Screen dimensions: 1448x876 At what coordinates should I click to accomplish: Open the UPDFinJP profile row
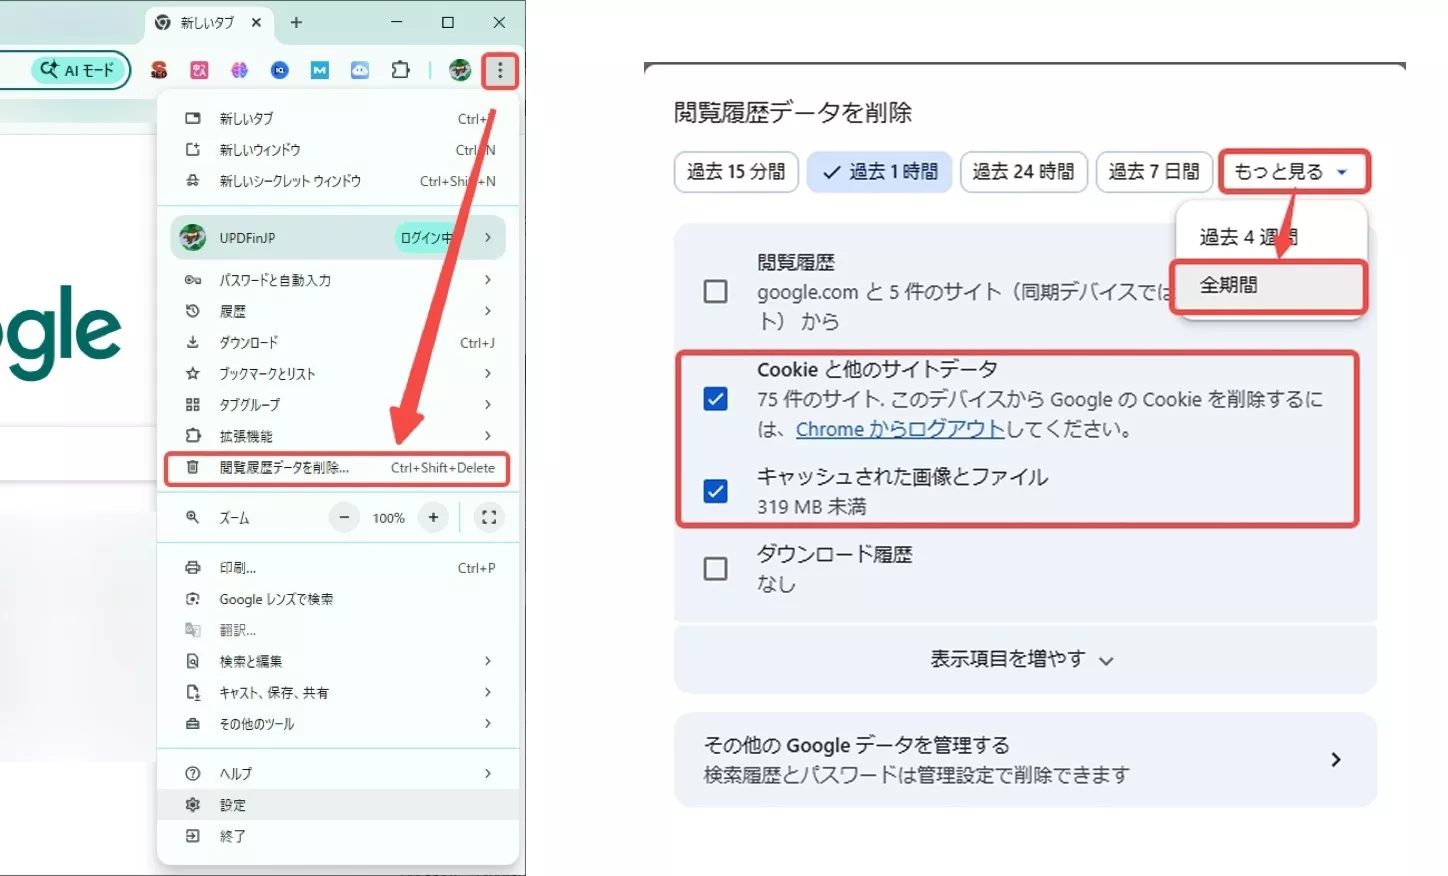coord(338,237)
